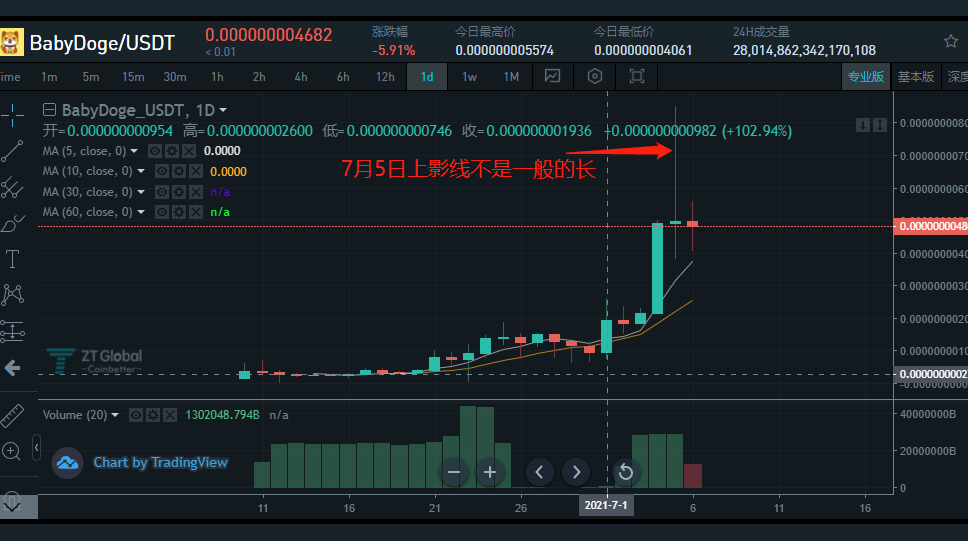Switch to 5m timeframe

pos(91,77)
